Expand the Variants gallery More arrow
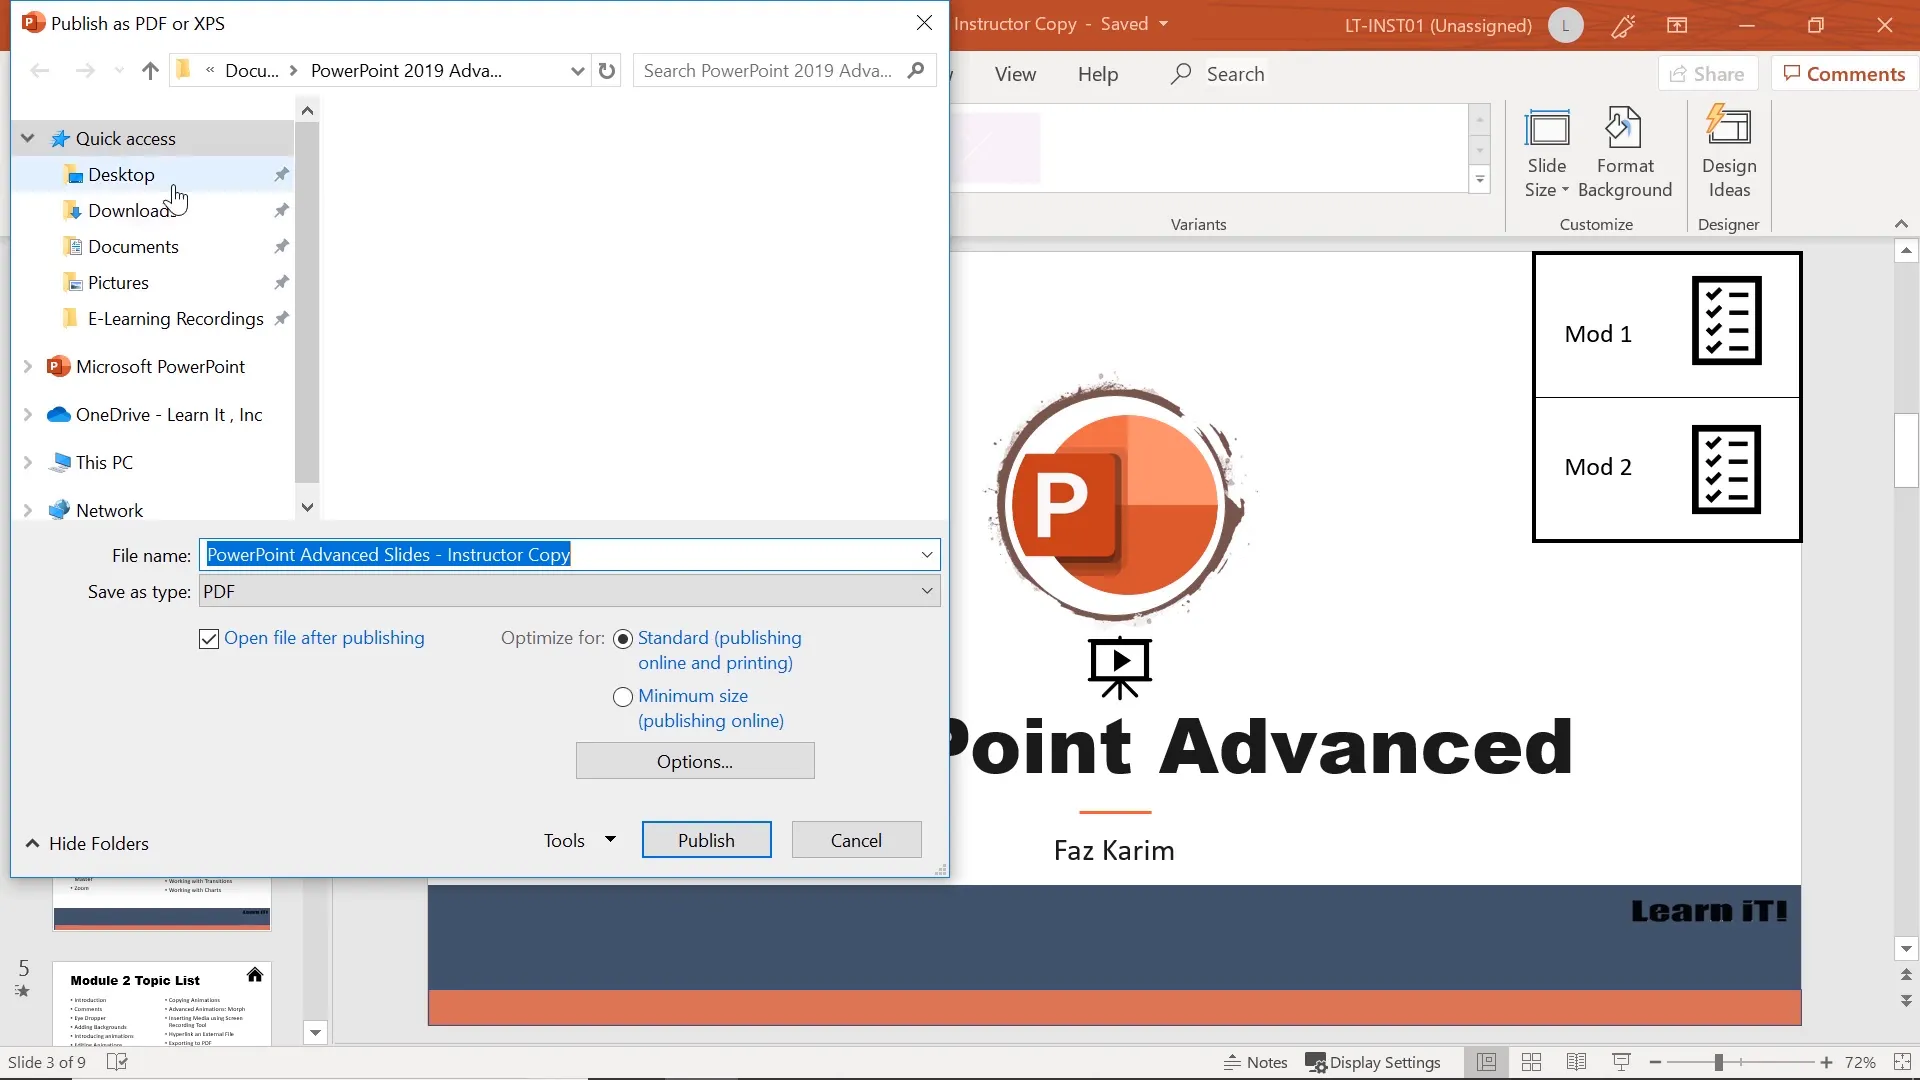 pos(1480,180)
